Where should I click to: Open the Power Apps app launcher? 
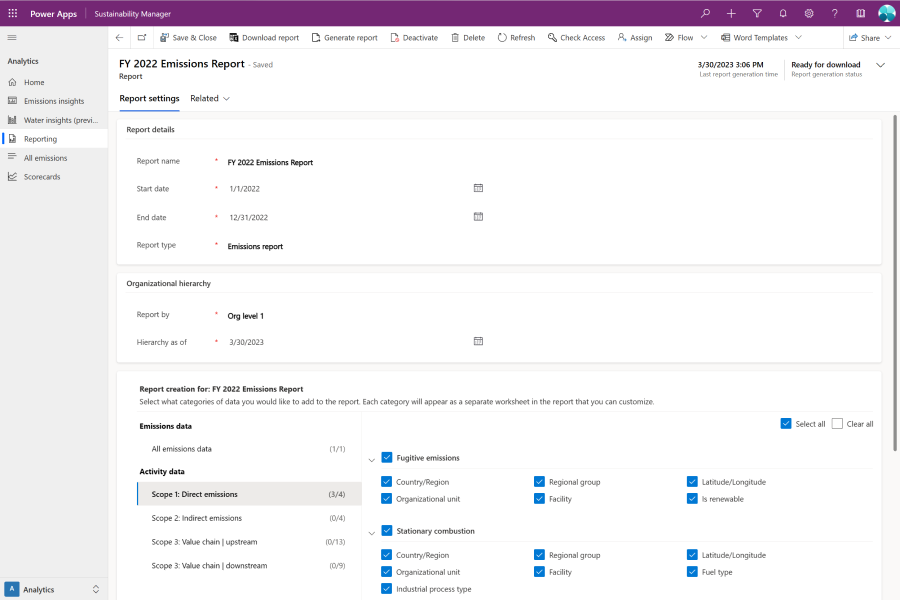click(x=13, y=14)
